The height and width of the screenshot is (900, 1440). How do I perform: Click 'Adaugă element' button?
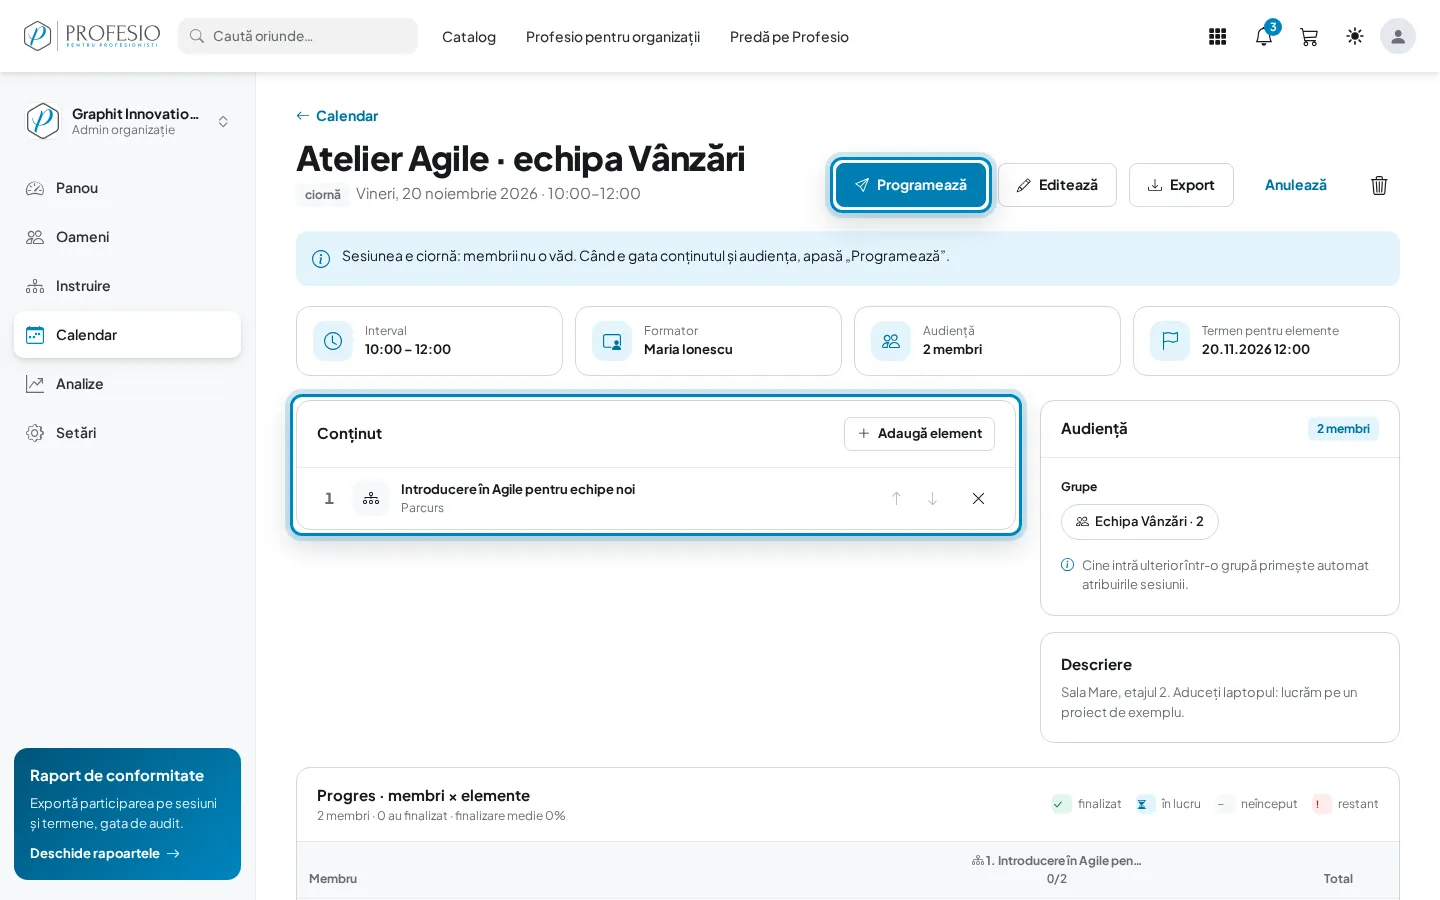[919, 434]
